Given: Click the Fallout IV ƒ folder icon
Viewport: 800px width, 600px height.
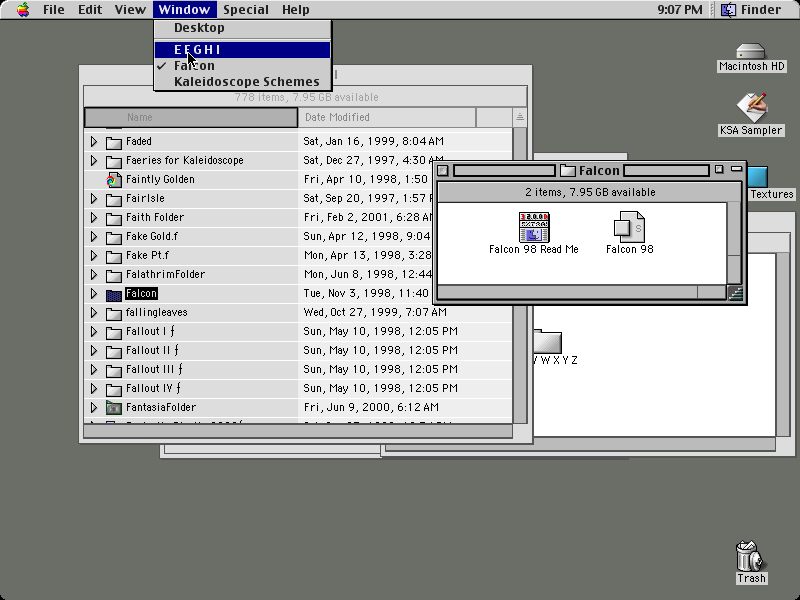Looking at the screenshot, I should 113,389.
